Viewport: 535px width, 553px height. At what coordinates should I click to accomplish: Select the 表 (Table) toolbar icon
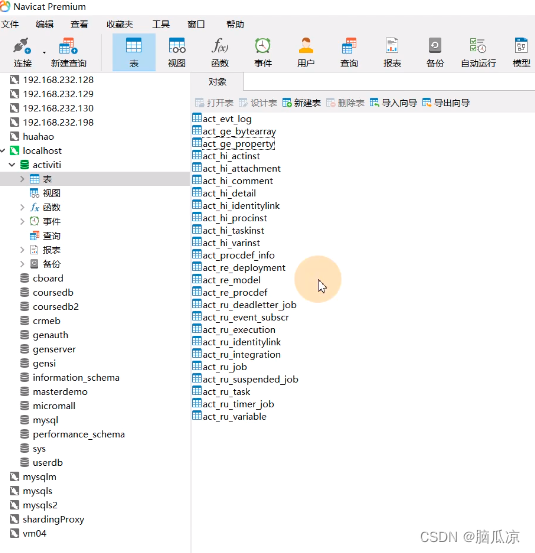[x=134, y=52]
